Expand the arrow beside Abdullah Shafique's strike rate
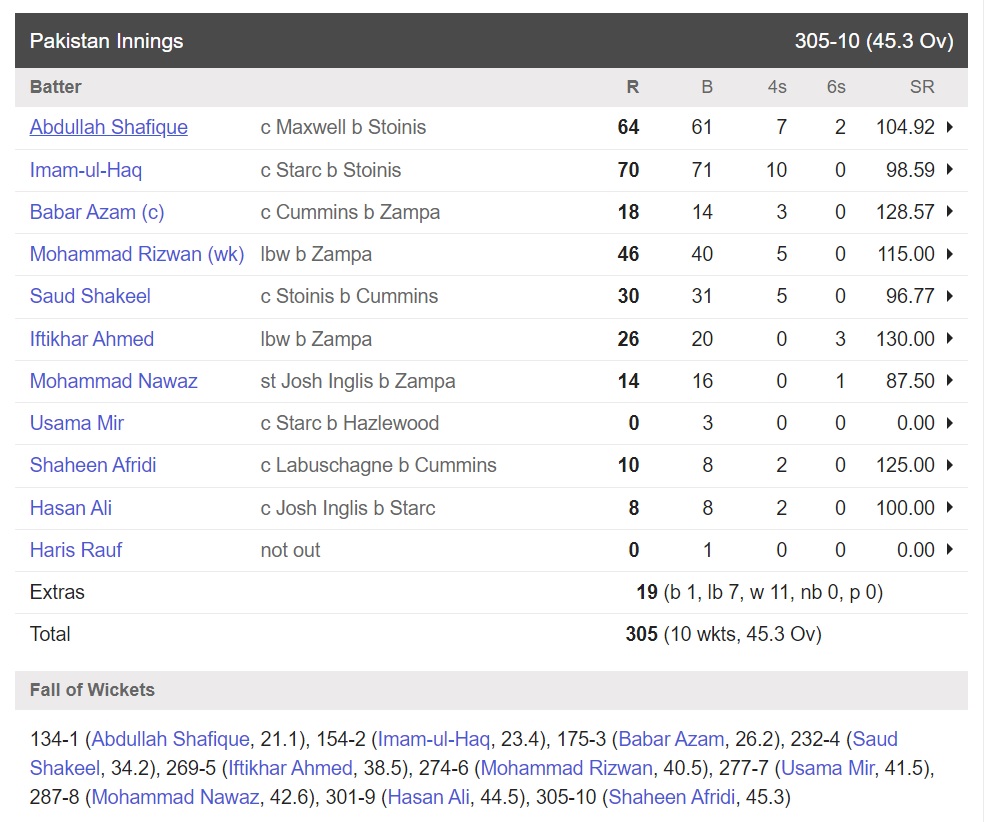 tap(948, 128)
